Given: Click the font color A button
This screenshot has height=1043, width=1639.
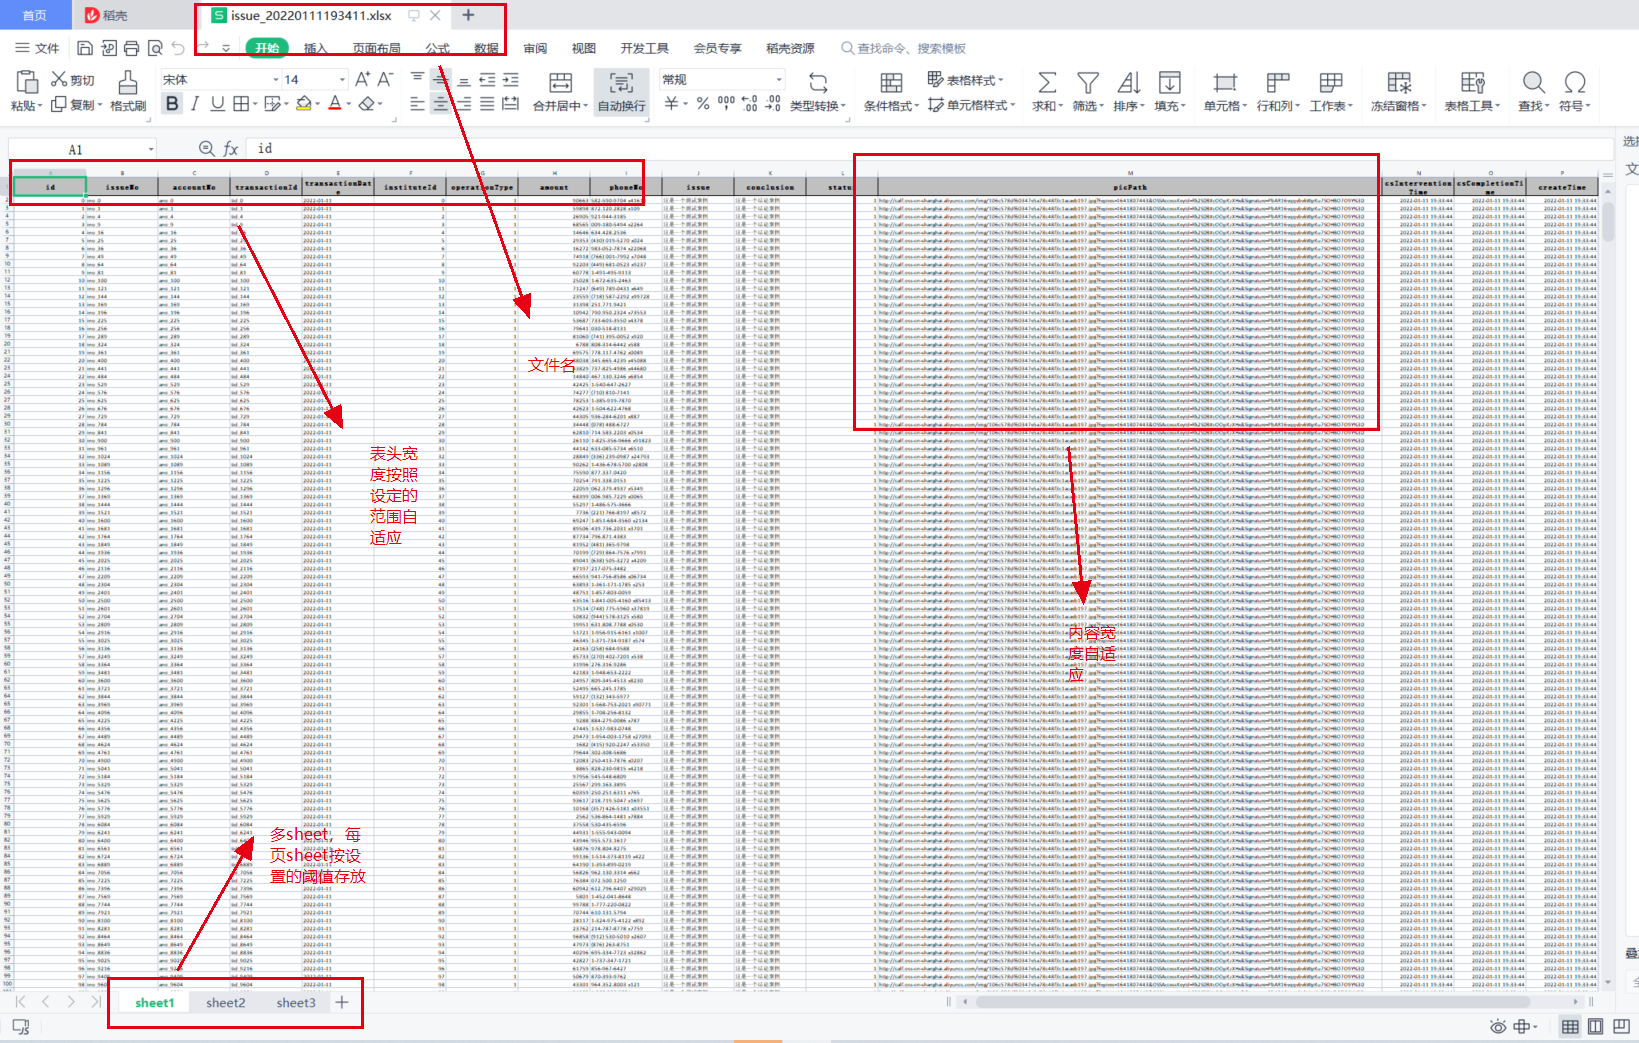Looking at the screenshot, I should tap(335, 104).
